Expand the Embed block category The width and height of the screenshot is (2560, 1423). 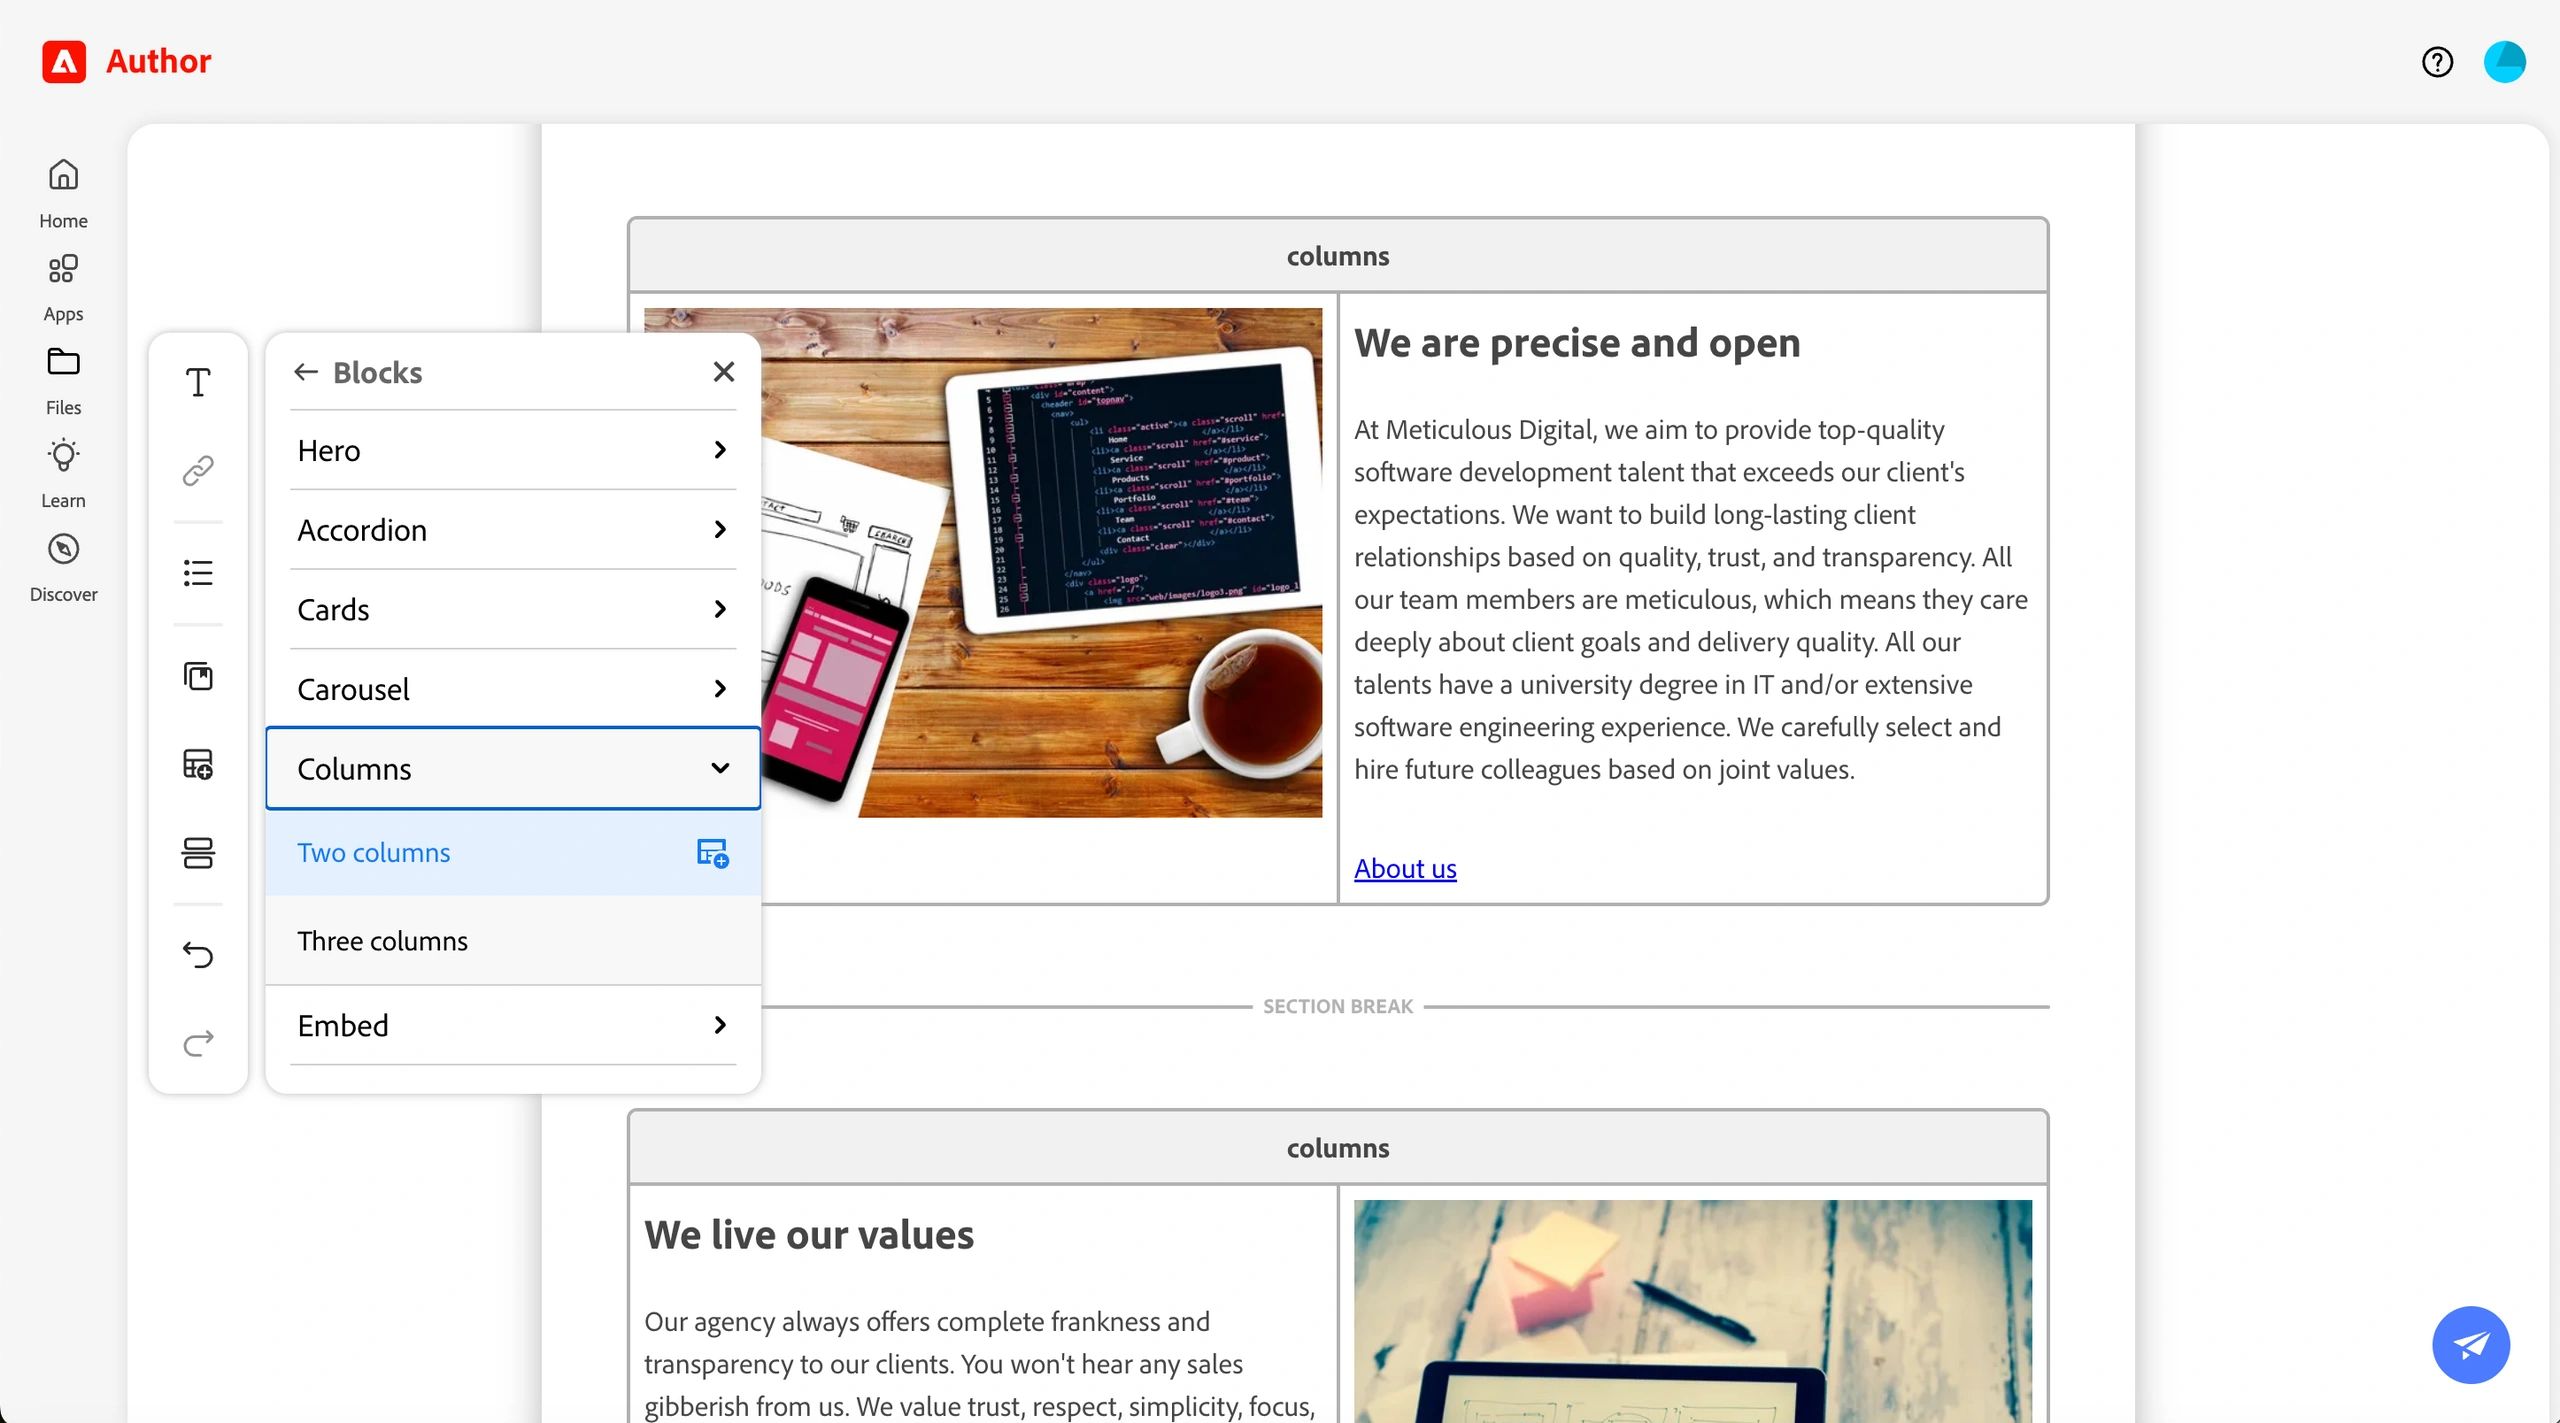(x=719, y=1025)
